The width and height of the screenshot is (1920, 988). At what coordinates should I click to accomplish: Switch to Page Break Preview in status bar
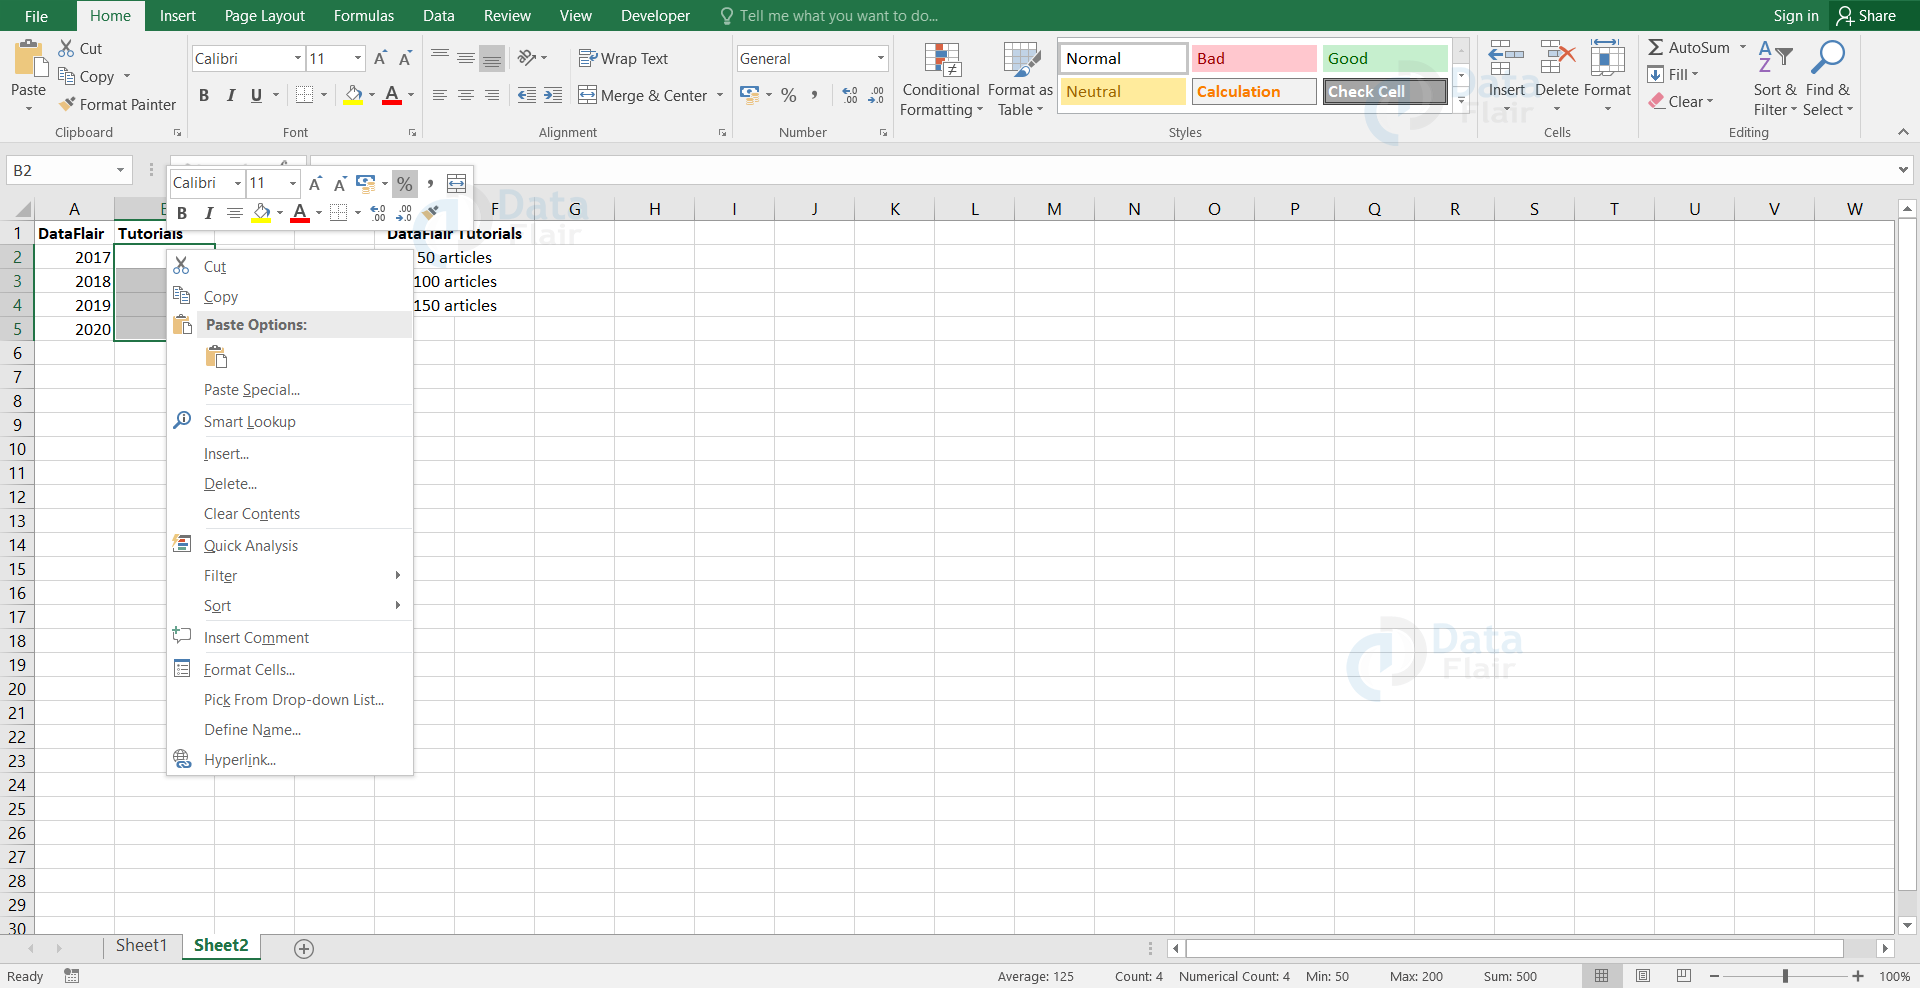(1684, 976)
